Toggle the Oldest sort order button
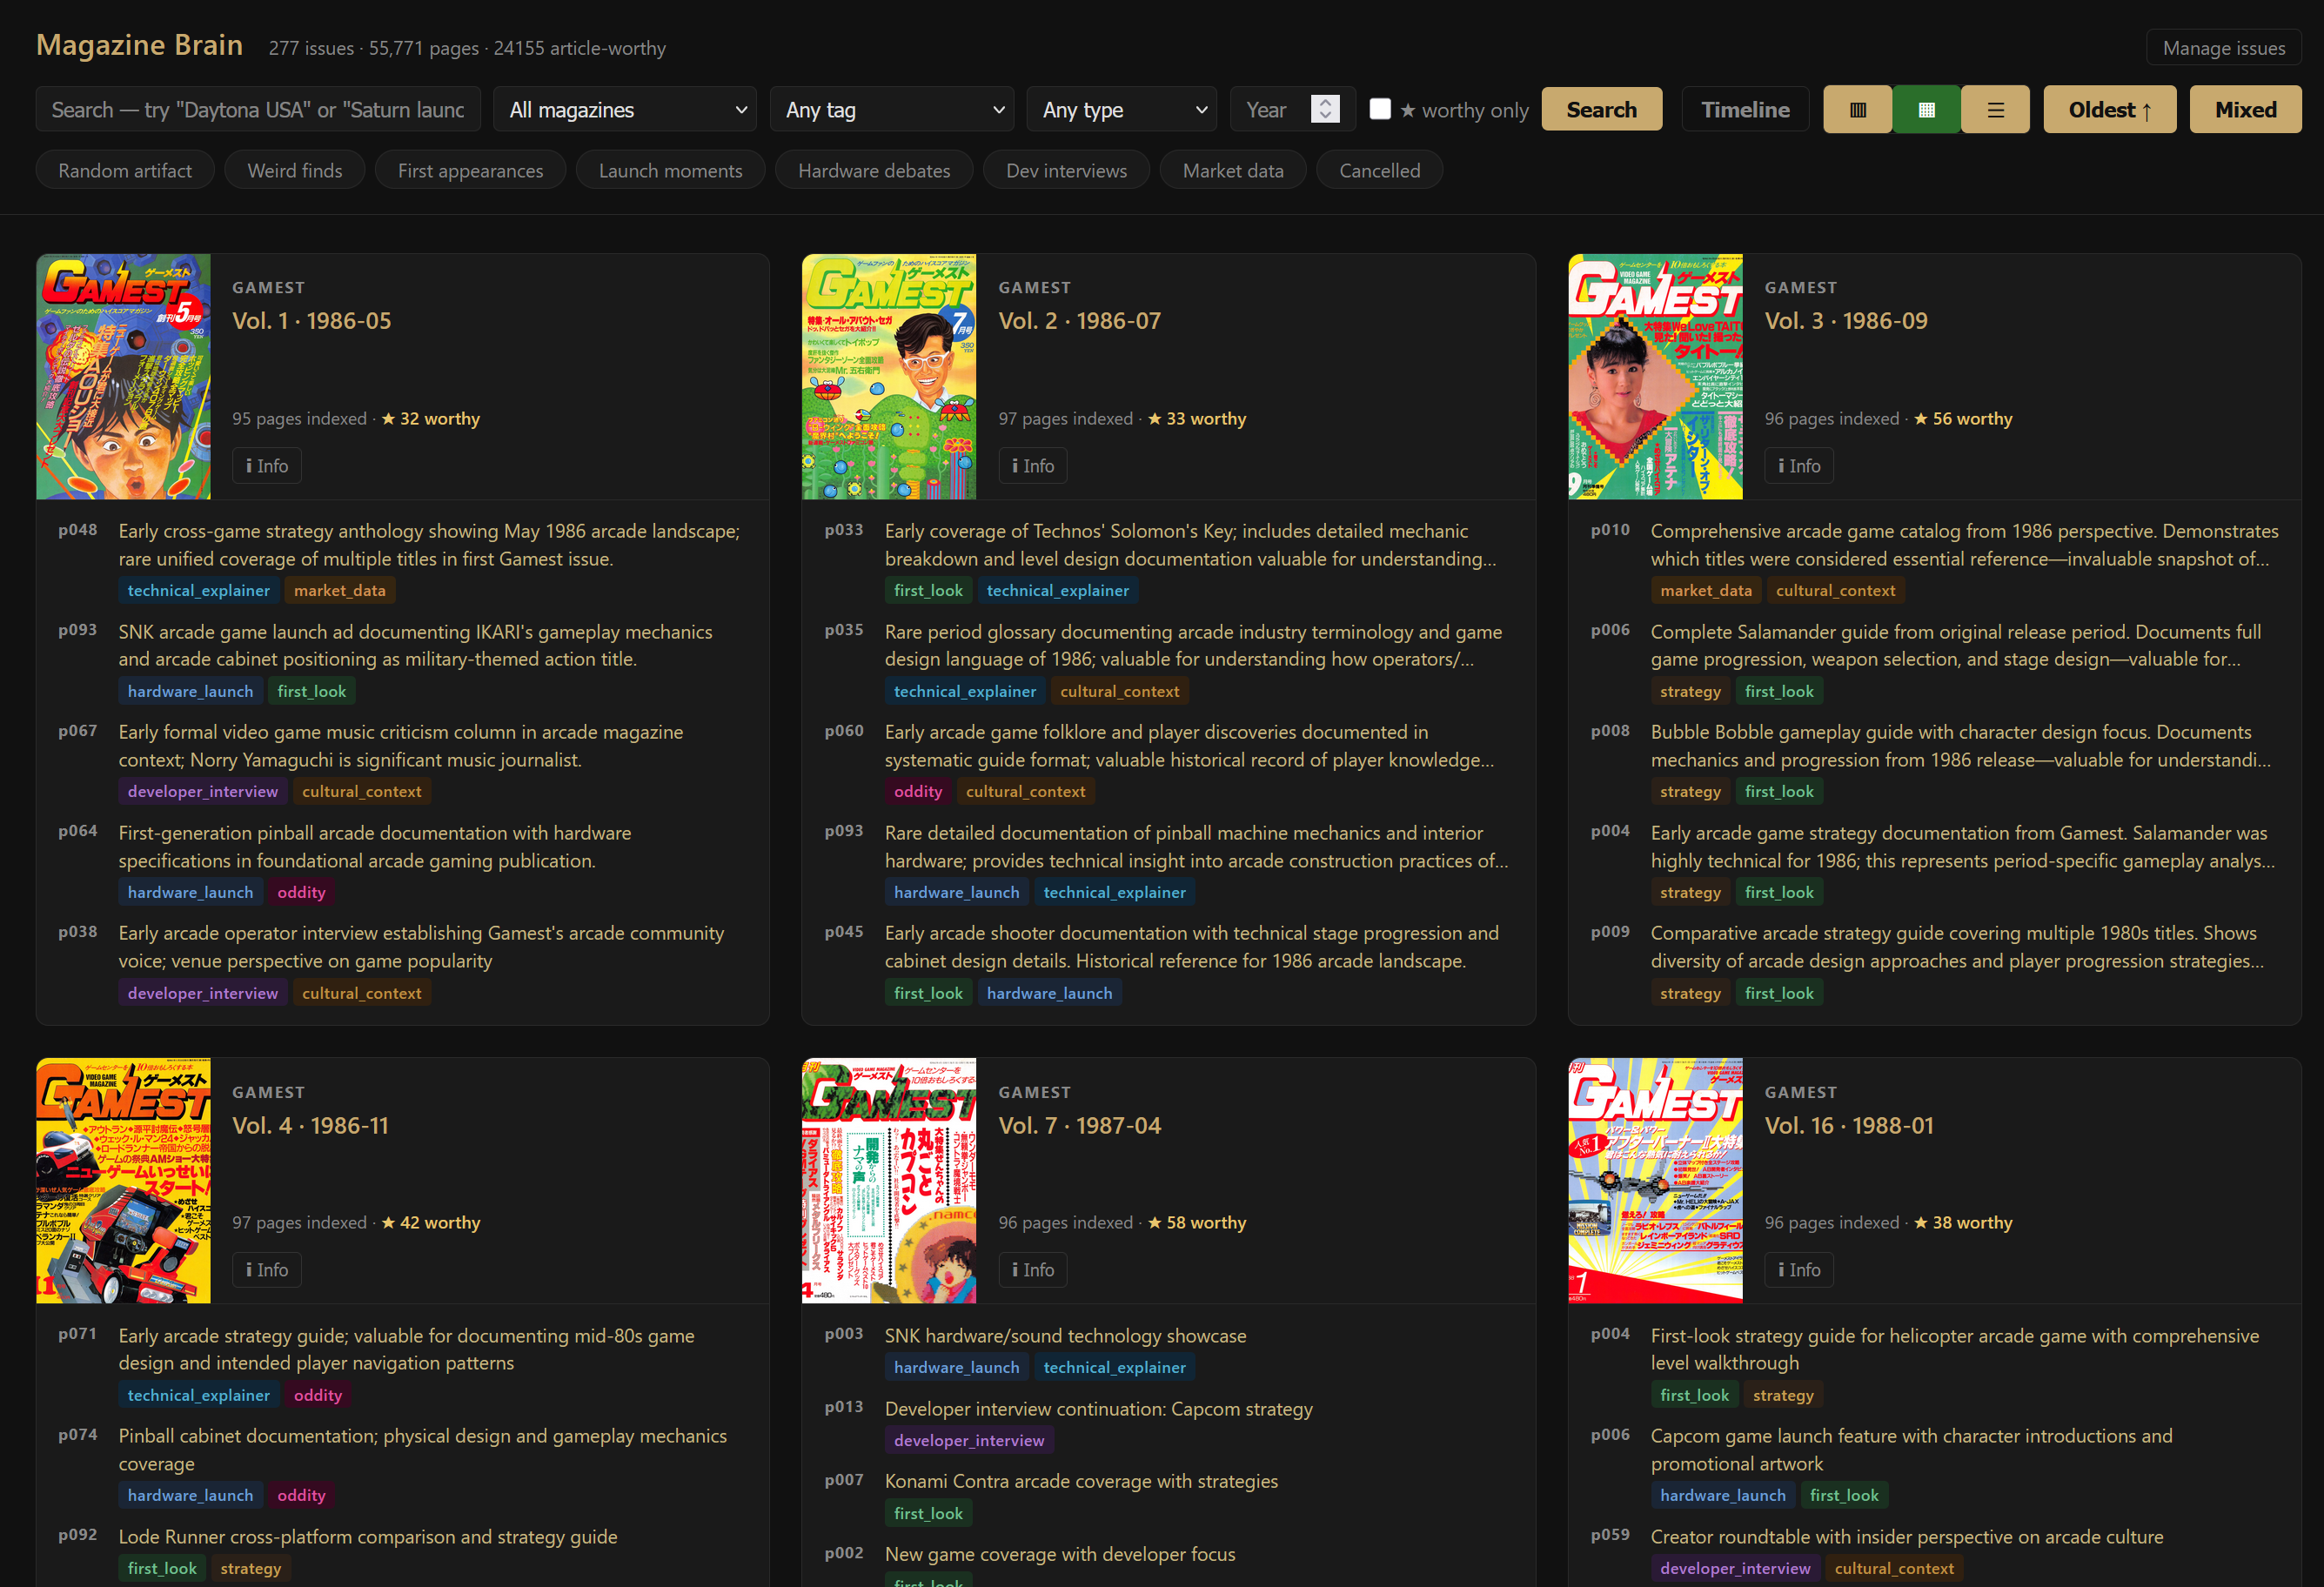The width and height of the screenshot is (2324, 1587). (2109, 110)
